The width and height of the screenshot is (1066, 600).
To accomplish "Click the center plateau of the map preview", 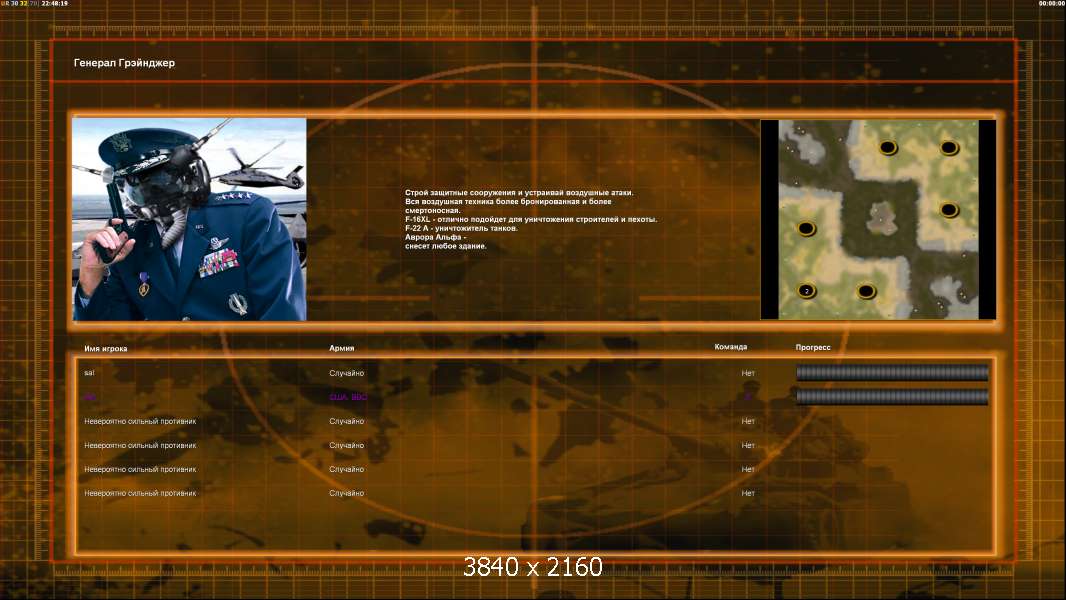I will [x=881, y=218].
